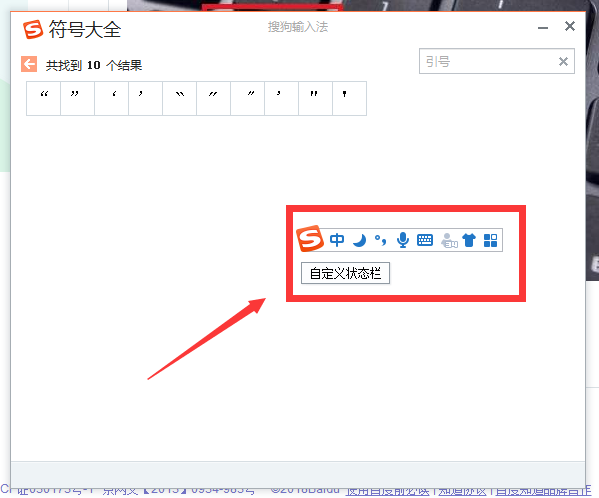
Task: Toggle the Chinese punctuation mode icon
Action: (380, 240)
